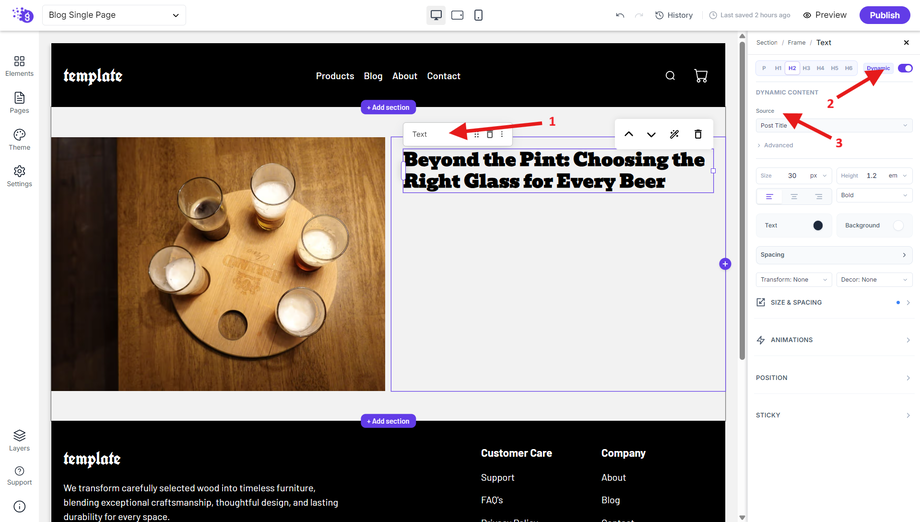Image resolution: width=920 pixels, height=522 pixels.
Task: Toggle the Dynamic content switch
Action: (x=905, y=68)
